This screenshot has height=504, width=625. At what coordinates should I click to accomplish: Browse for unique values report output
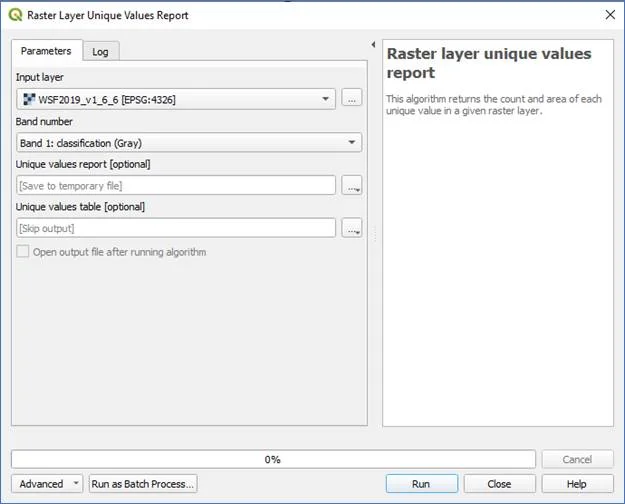pyautogui.click(x=351, y=185)
